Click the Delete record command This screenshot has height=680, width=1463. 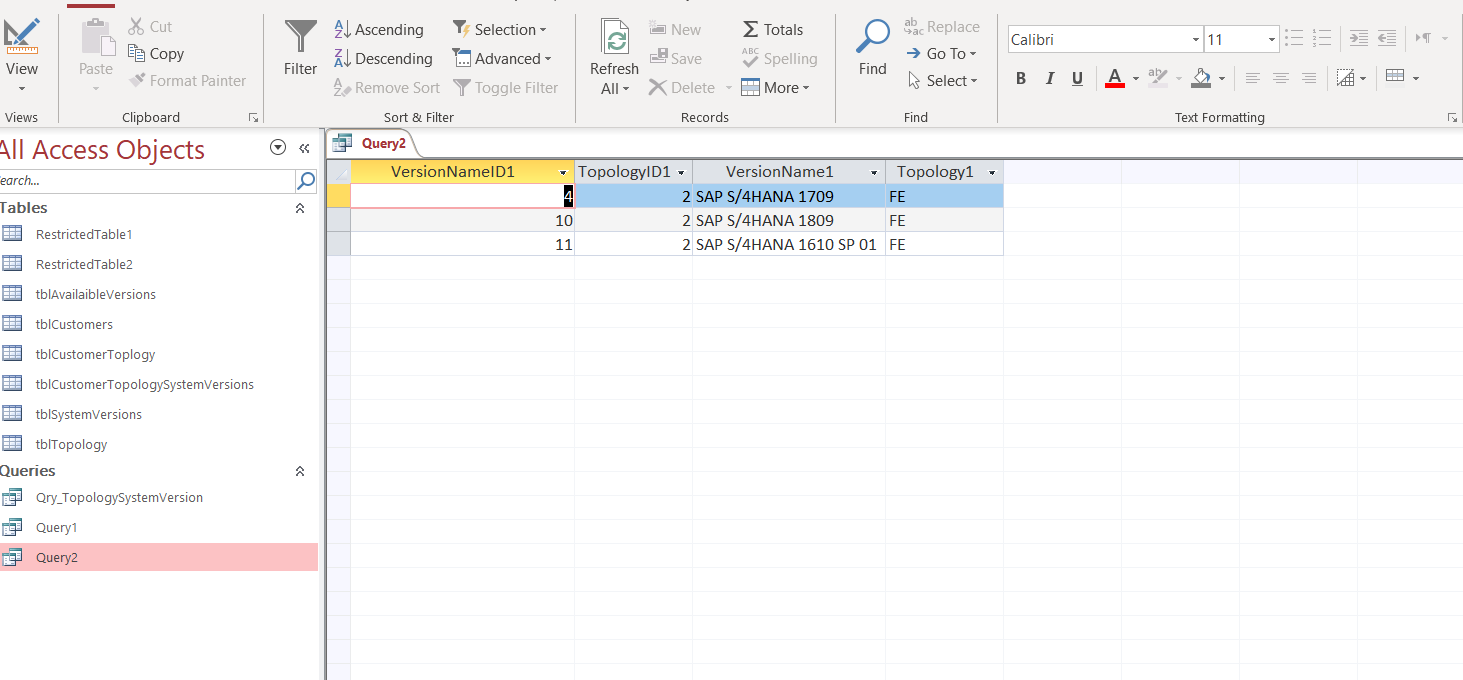tap(682, 88)
